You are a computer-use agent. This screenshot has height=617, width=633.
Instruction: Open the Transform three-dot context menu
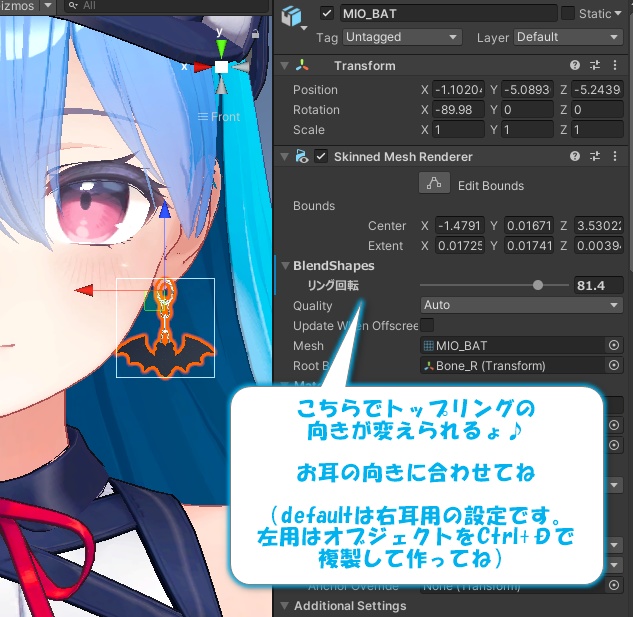(615, 65)
